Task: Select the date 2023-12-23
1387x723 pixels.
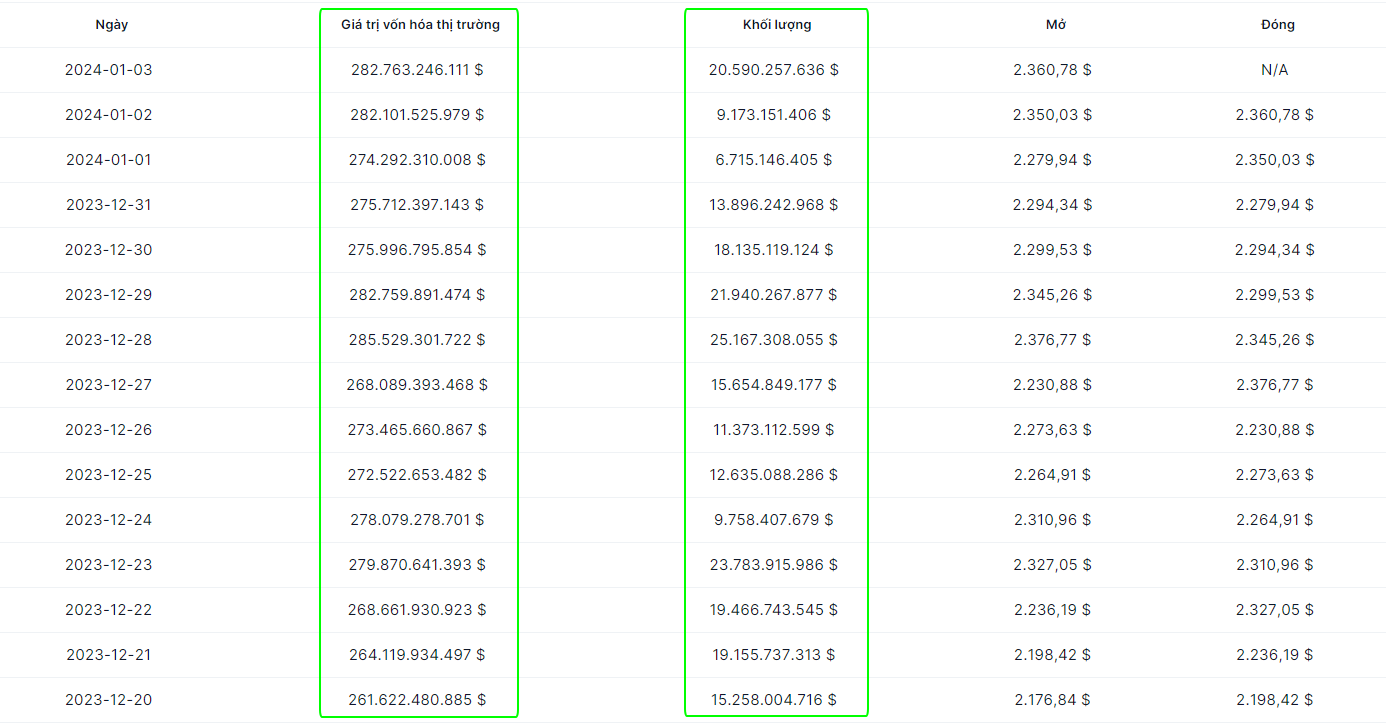Action: [x=109, y=565]
